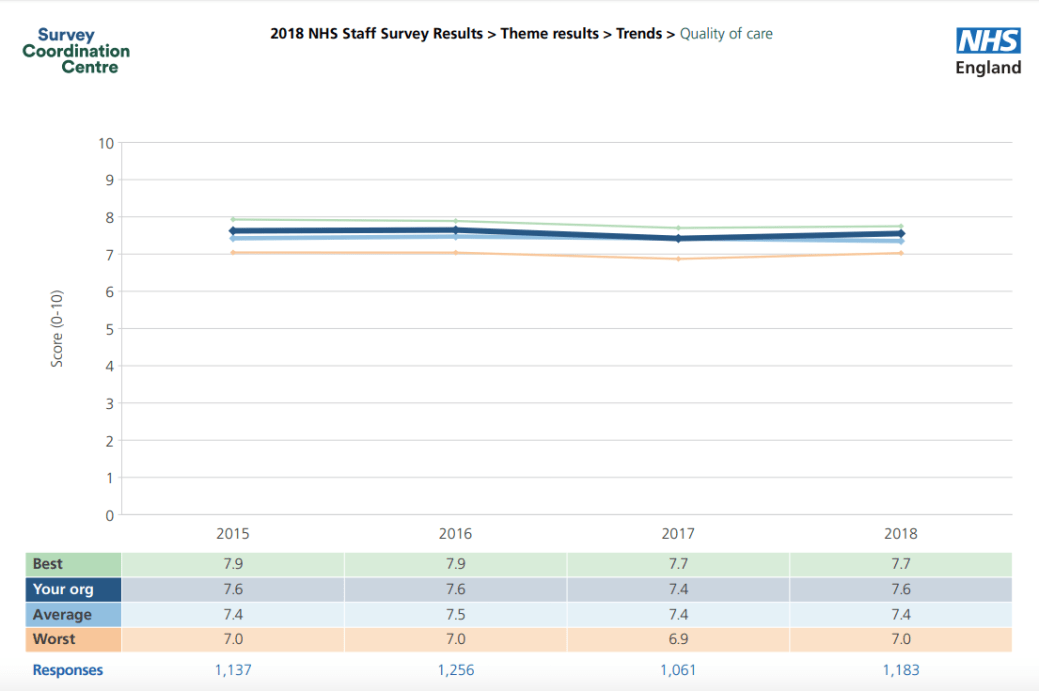Open the Theme results breadcrumb

pos(550,33)
